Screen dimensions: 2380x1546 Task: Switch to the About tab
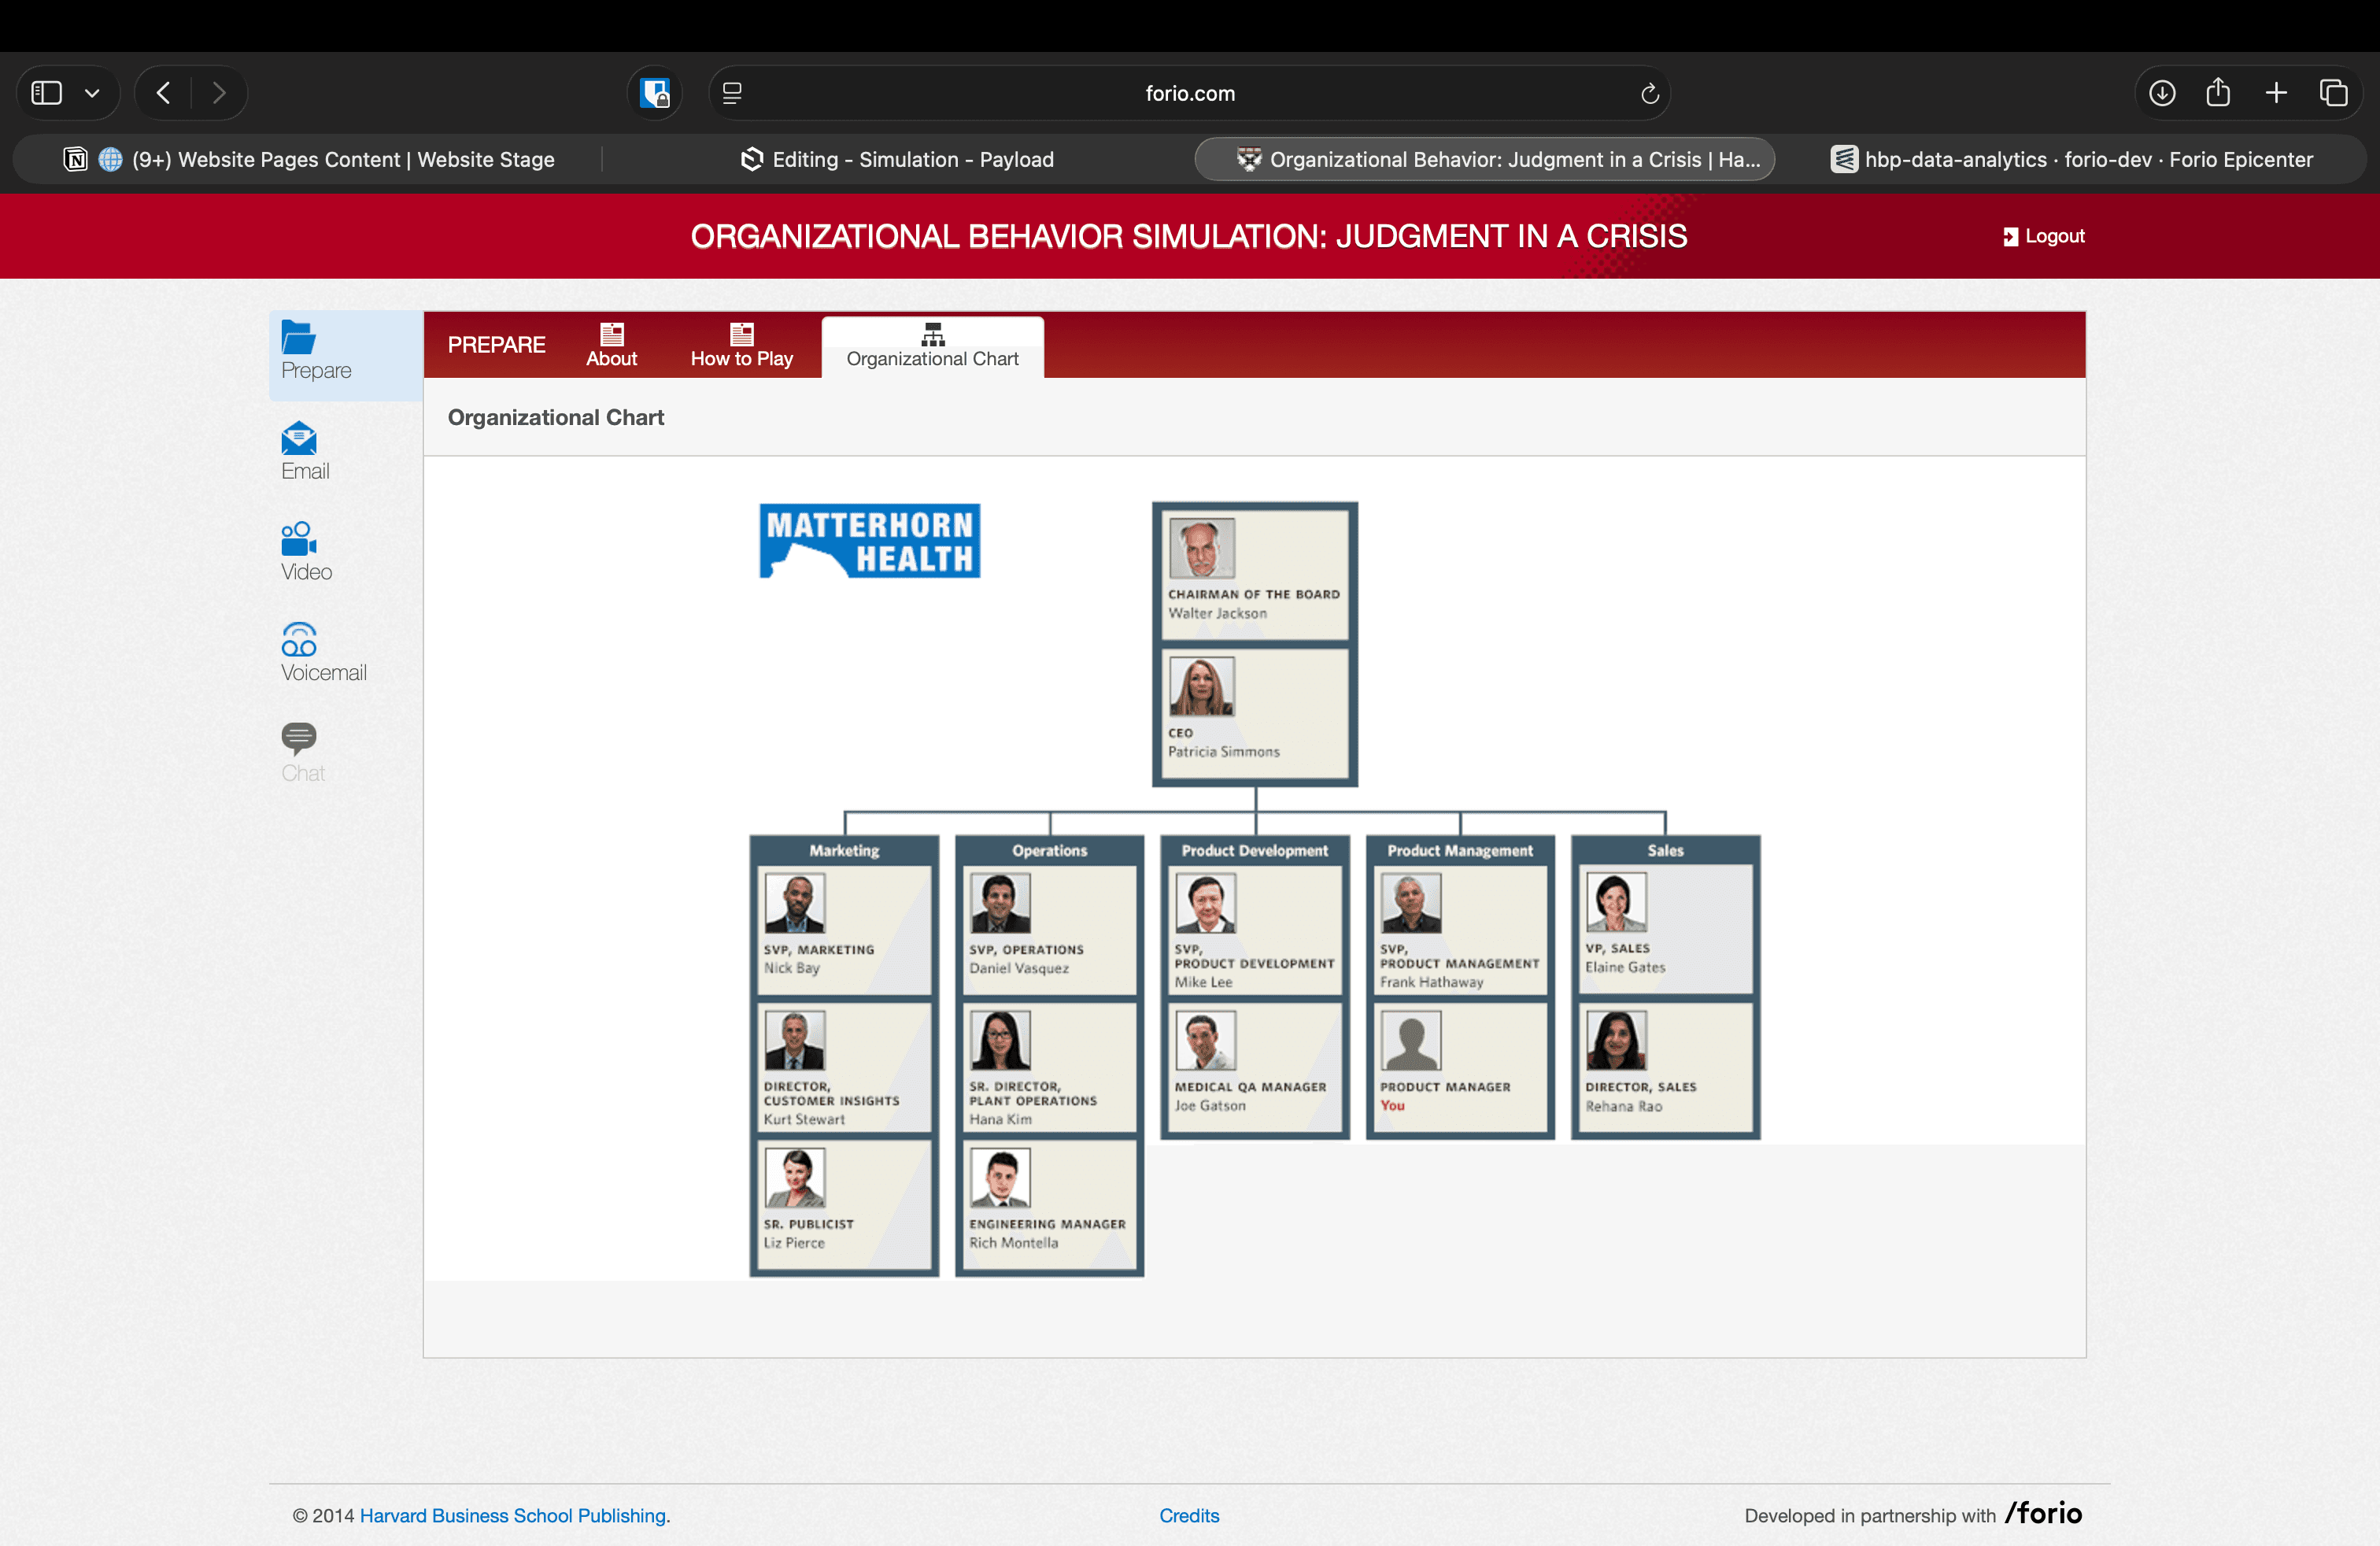[x=611, y=346]
